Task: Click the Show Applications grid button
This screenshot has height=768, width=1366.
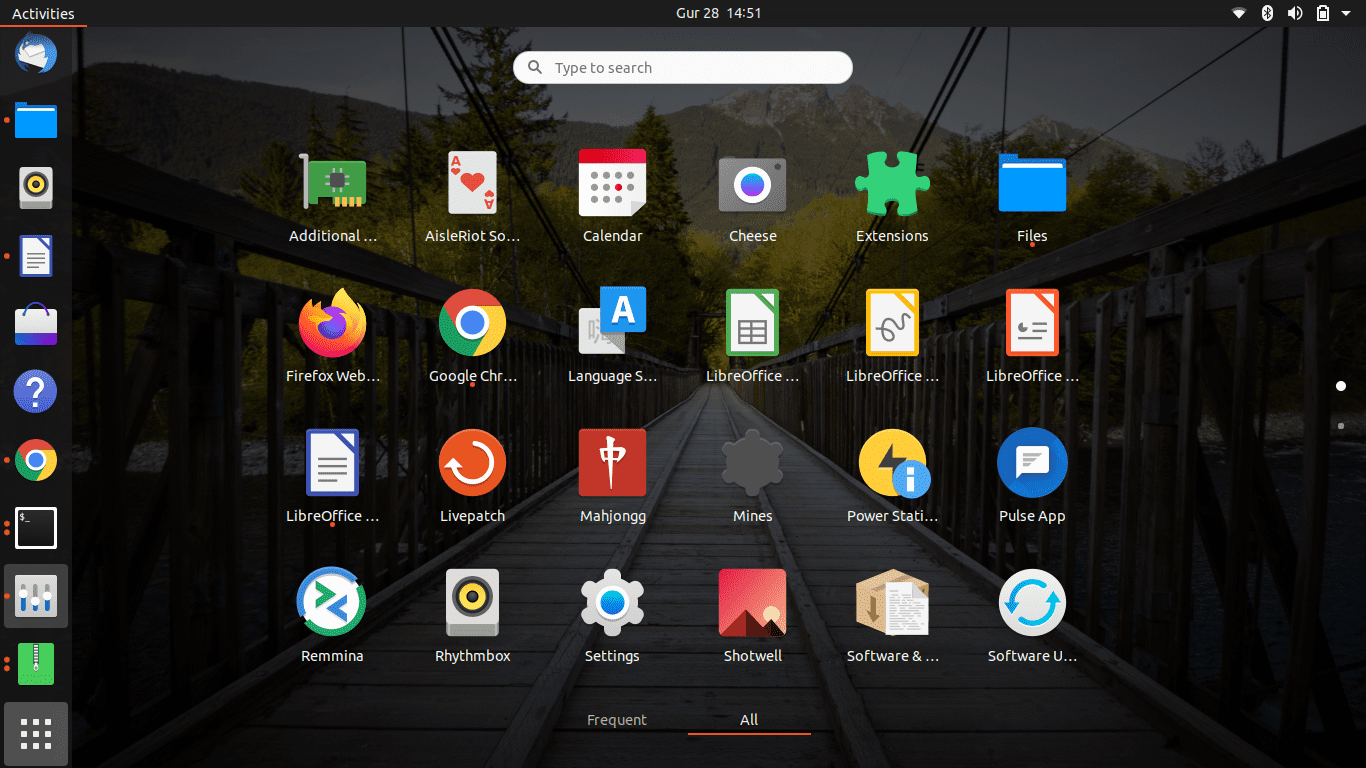Action: click(x=36, y=734)
